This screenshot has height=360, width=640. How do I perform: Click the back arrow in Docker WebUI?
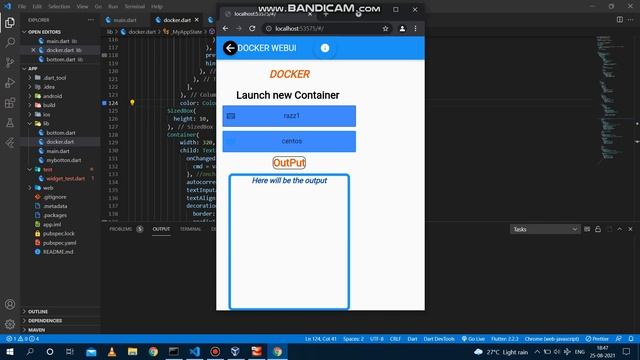coord(230,48)
